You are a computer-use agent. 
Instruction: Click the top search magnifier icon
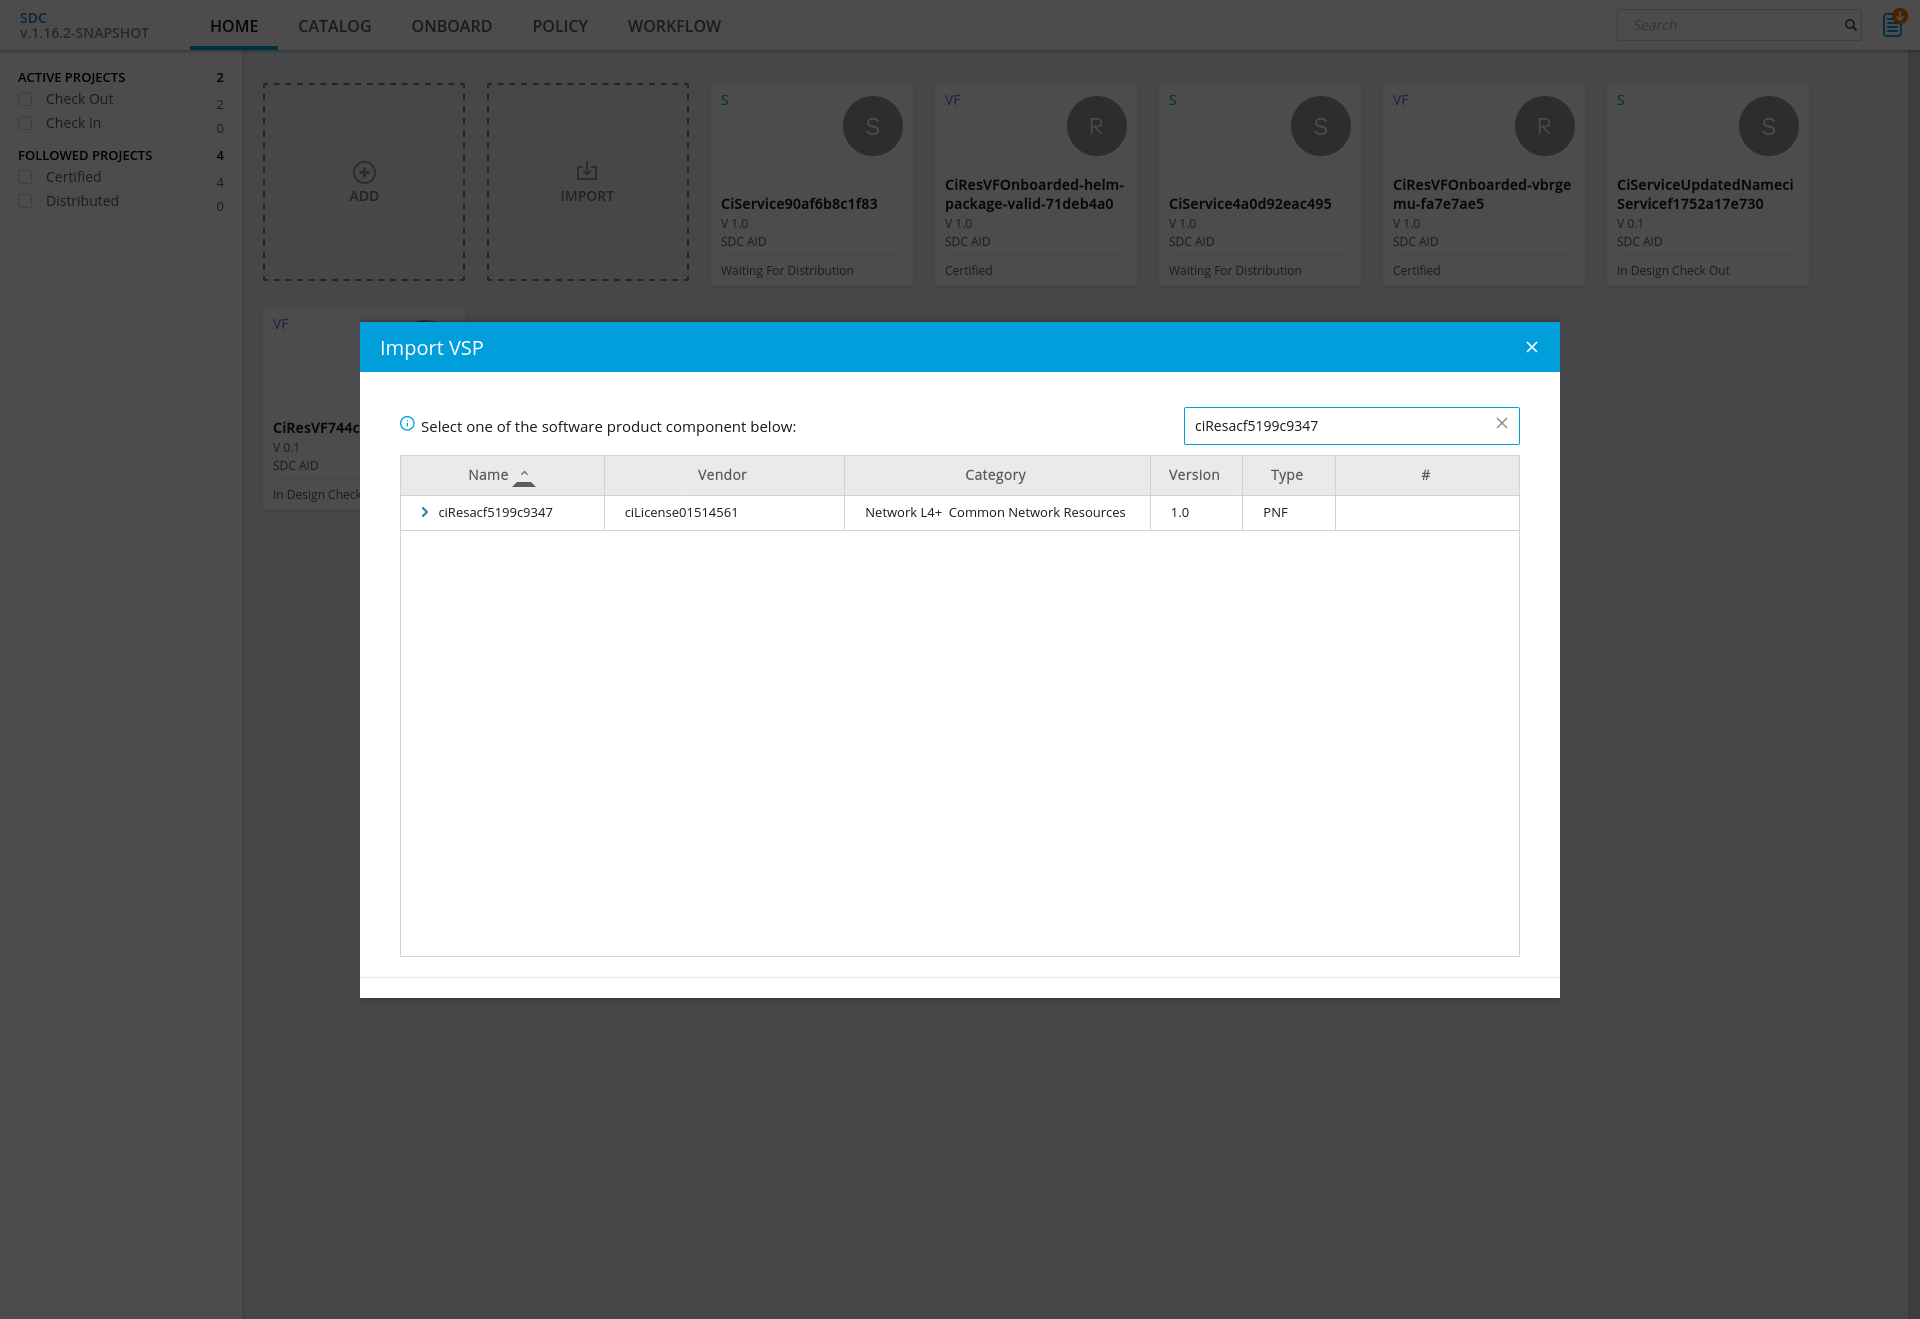[x=1850, y=25]
